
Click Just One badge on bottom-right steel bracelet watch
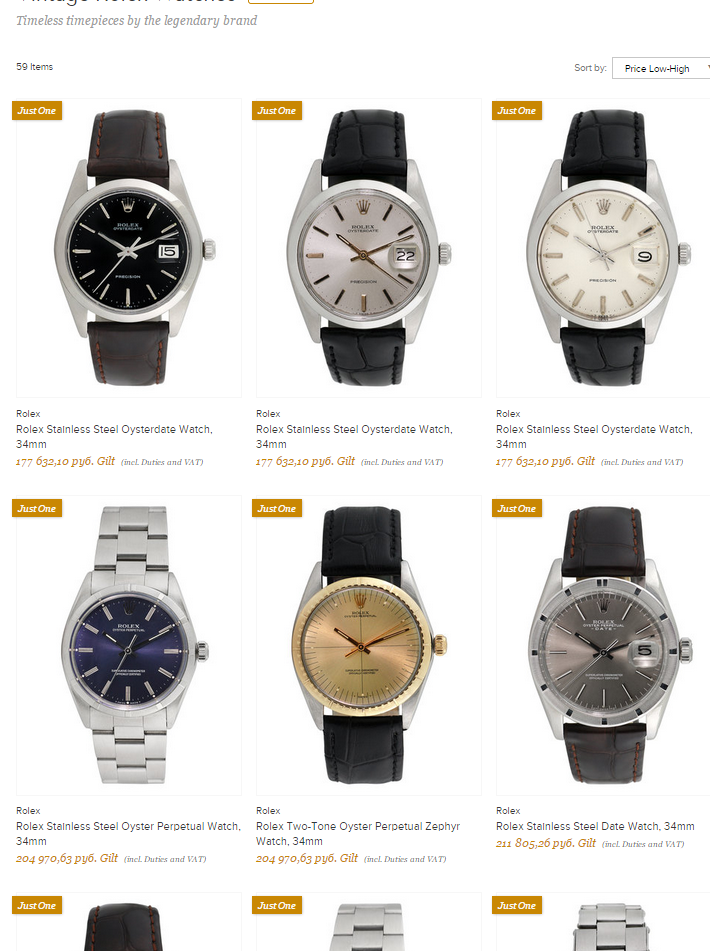517,906
